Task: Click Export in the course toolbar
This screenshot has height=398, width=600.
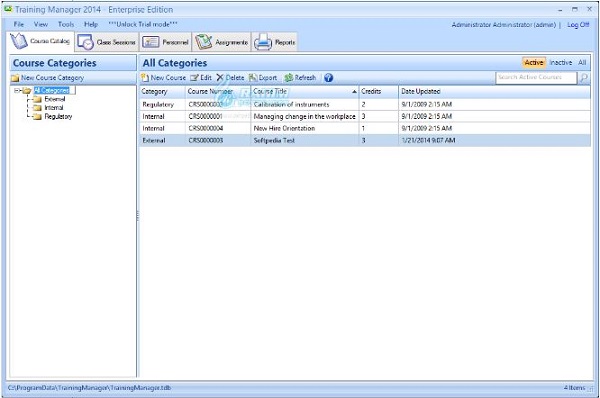Action: coord(263,78)
